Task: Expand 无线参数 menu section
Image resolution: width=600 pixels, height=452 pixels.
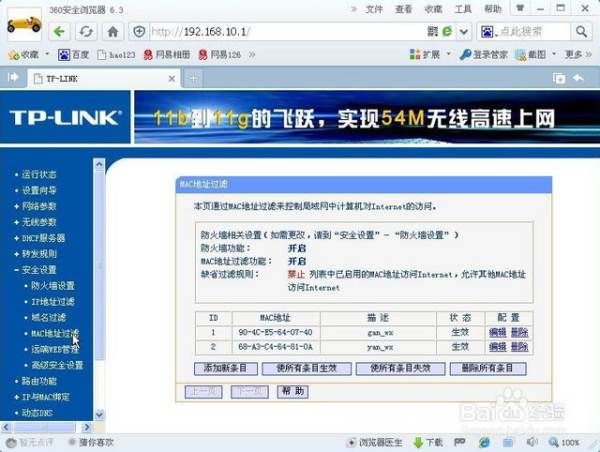Action: click(x=39, y=222)
